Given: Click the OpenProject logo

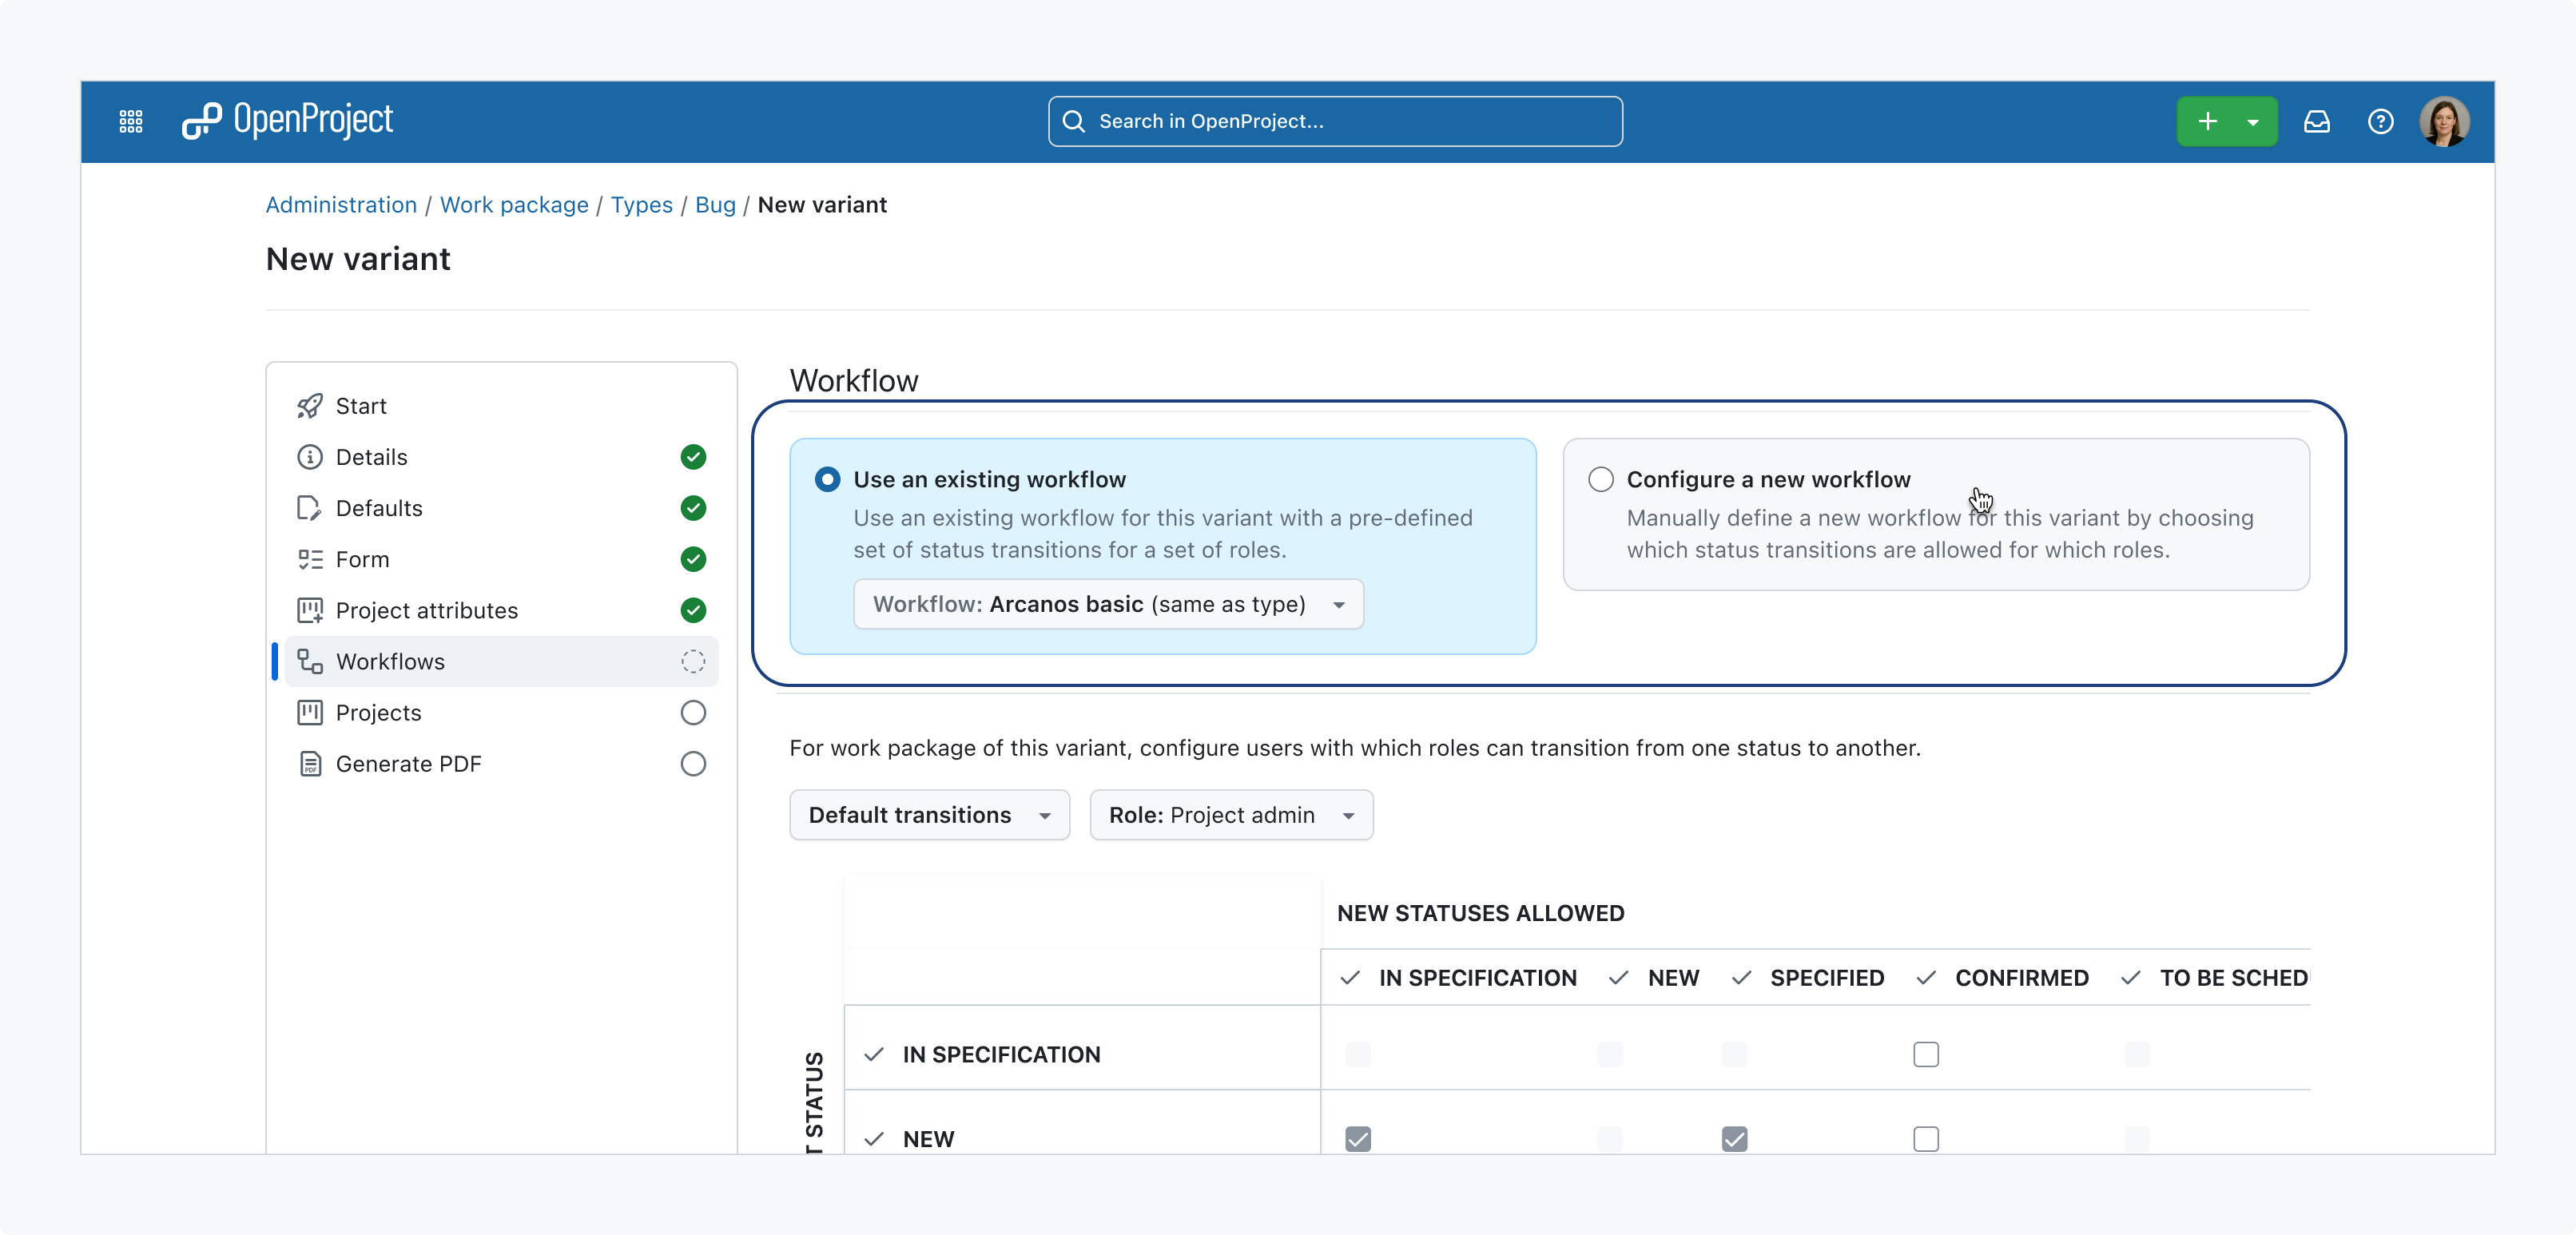Looking at the screenshot, I should point(287,120).
